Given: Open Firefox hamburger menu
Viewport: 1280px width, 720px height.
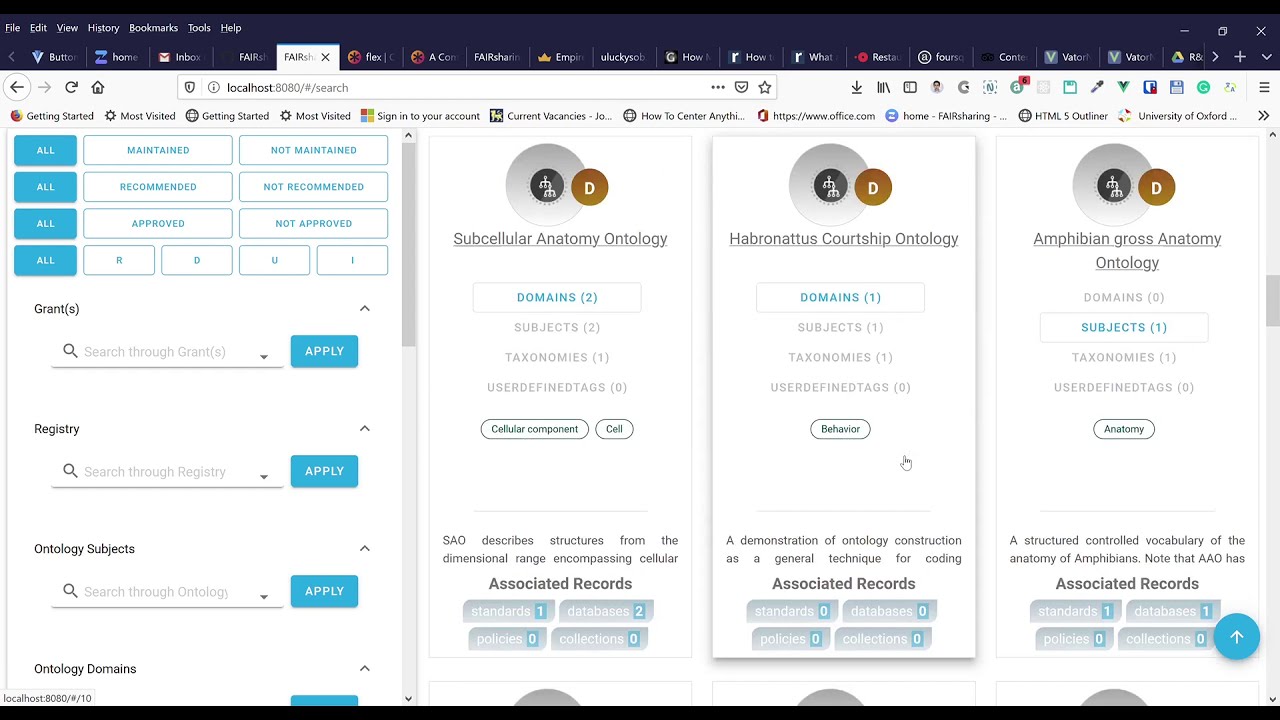Looking at the screenshot, I should [x=1264, y=87].
